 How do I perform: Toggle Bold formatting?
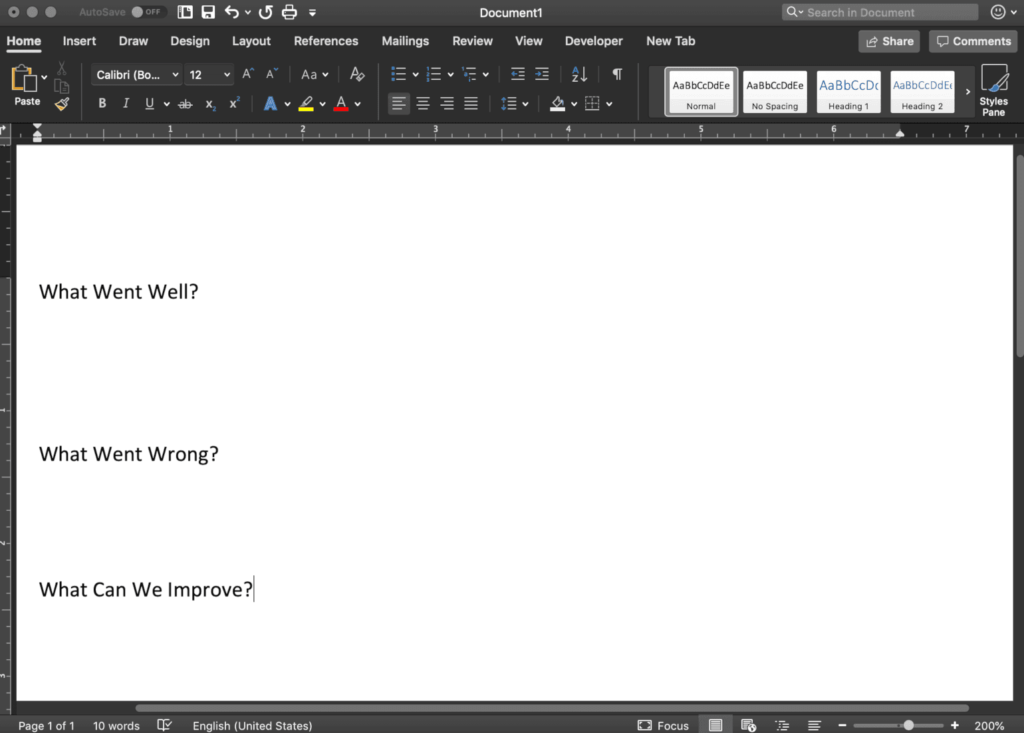click(x=102, y=104)
